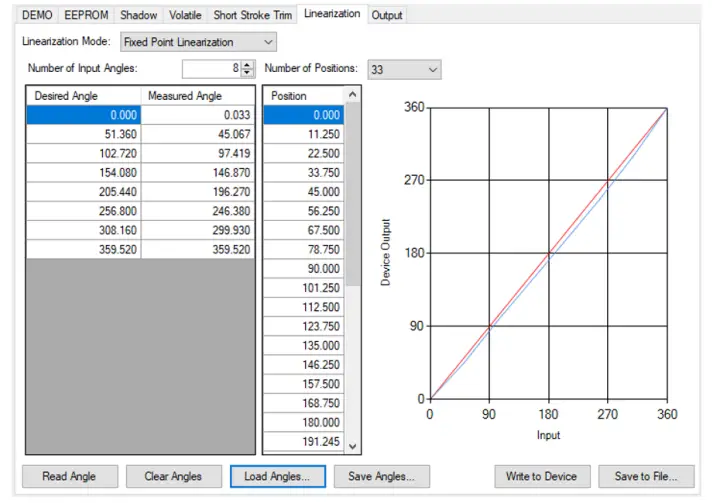Select Desired Angle cell 205.440
Image resolution: width=712 pixels, height=503 pixels.
(x=84, y=192)
